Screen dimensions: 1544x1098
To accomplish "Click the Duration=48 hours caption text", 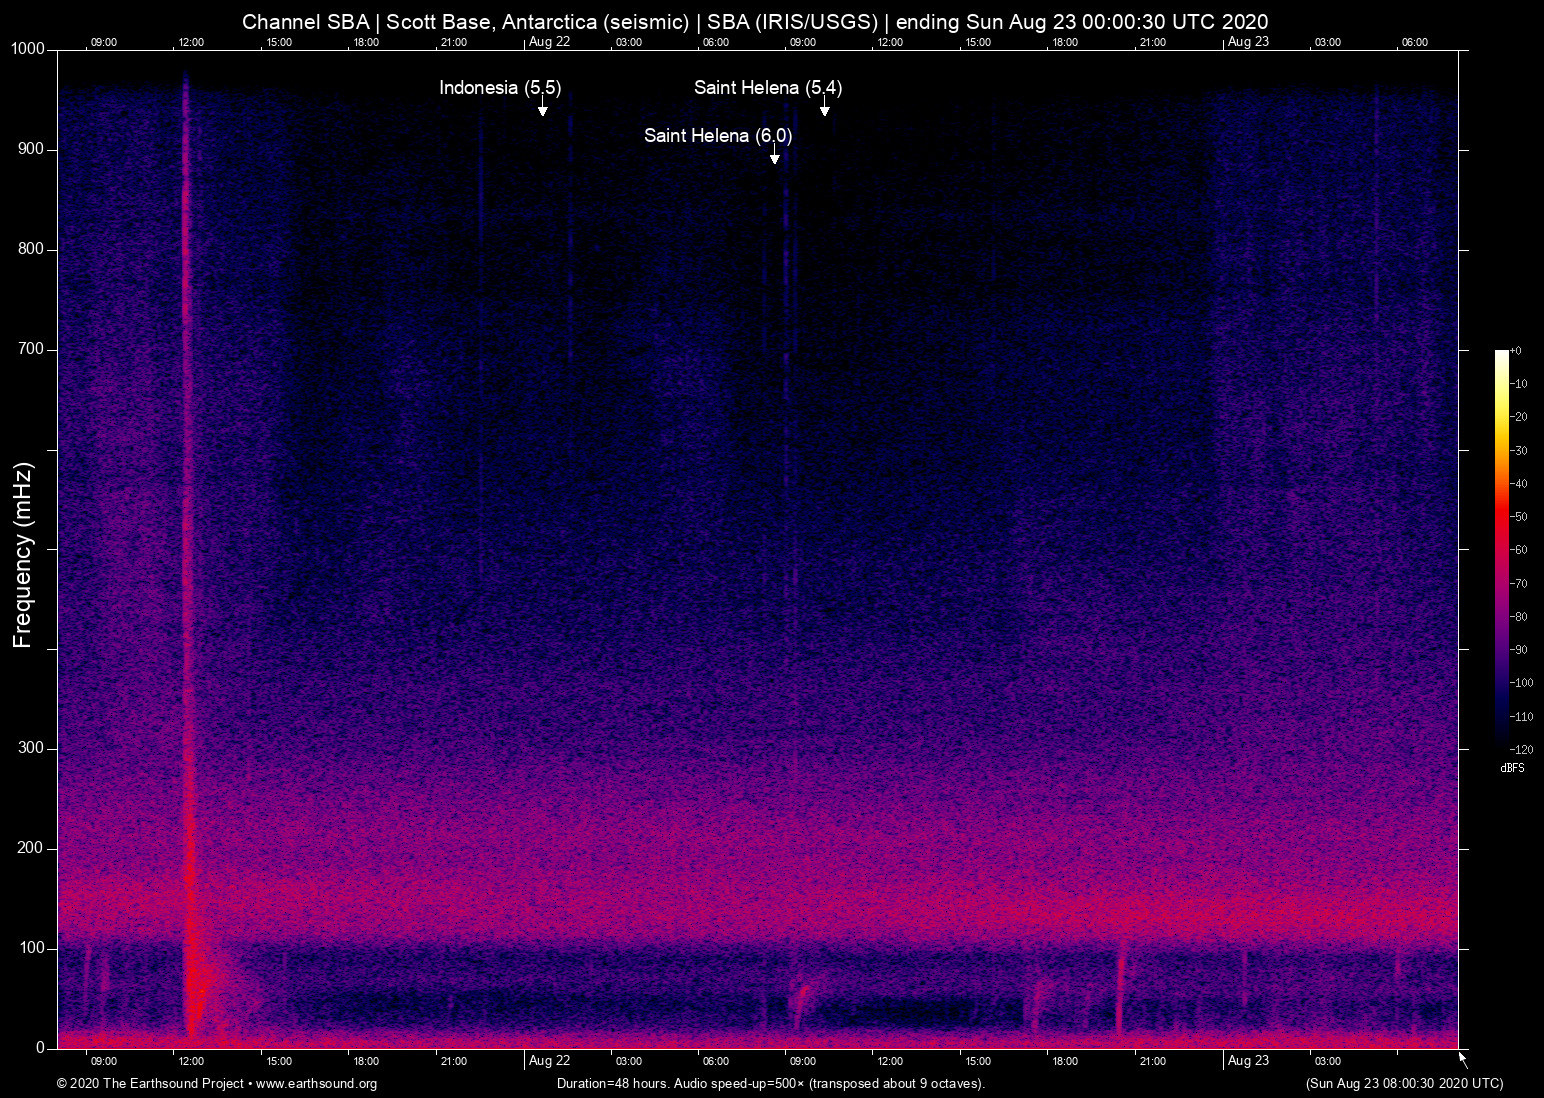I will (x=770, y=1084).
